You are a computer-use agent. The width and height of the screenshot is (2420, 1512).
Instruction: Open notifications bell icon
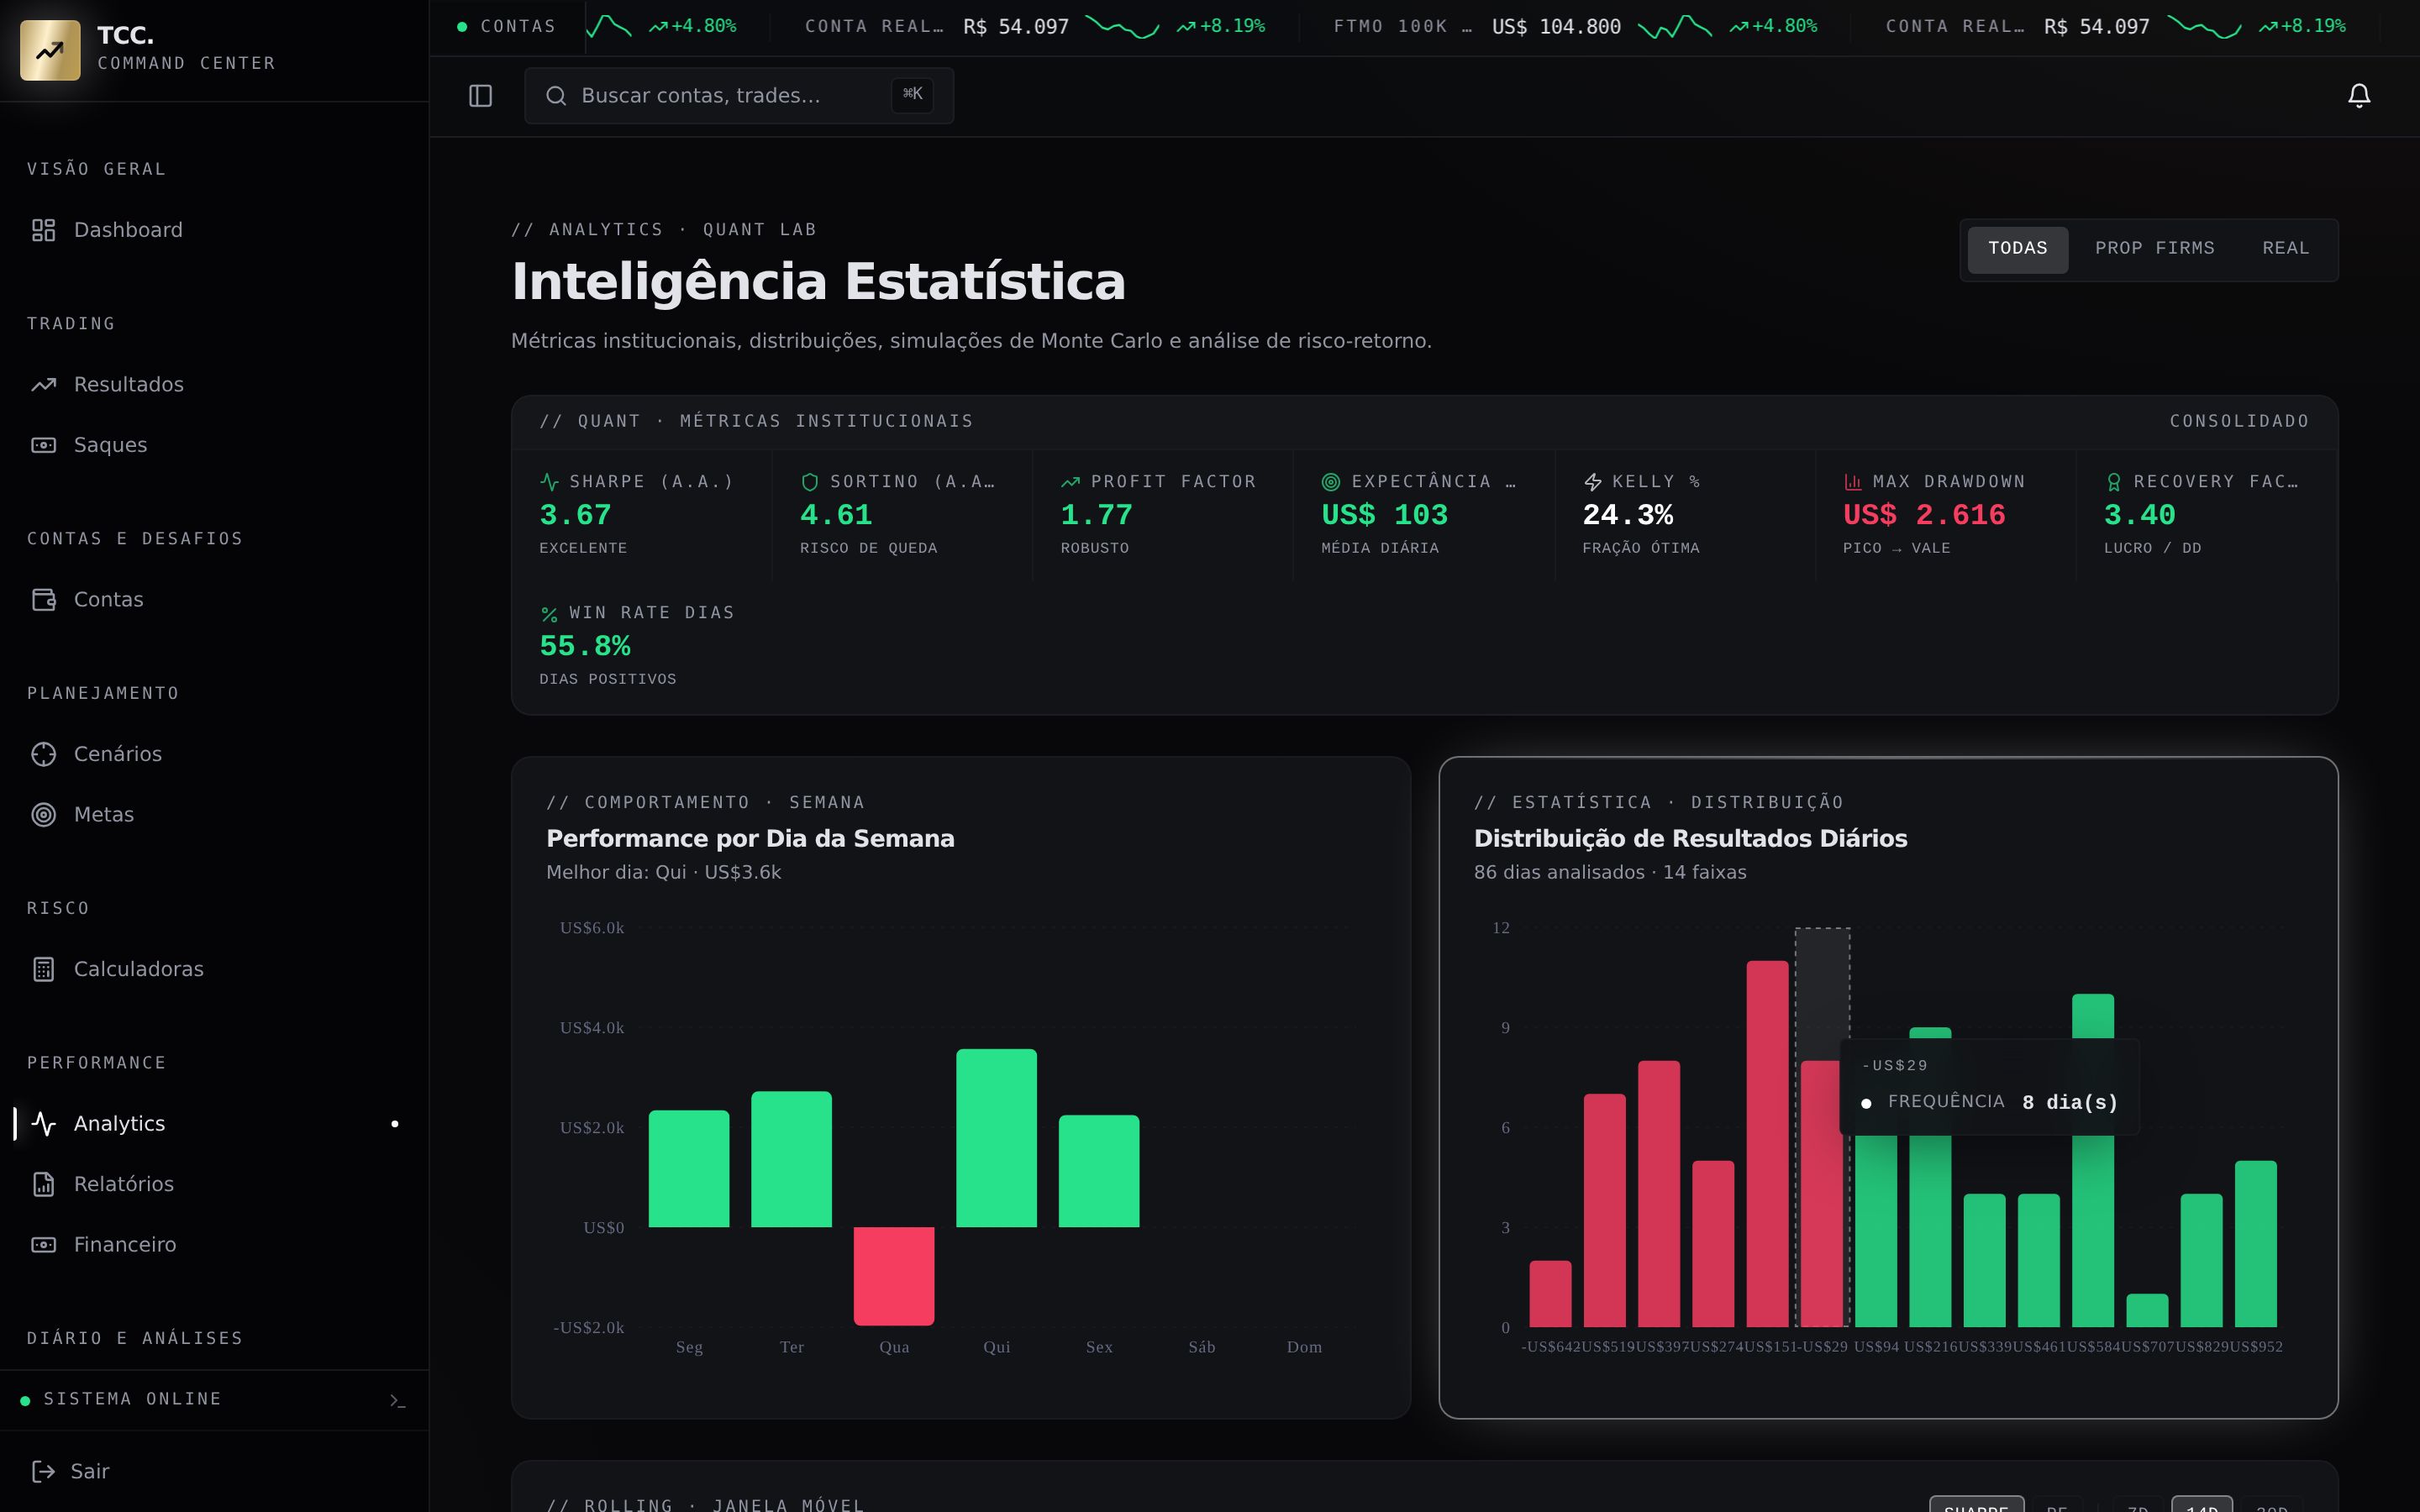(2359, 96)
